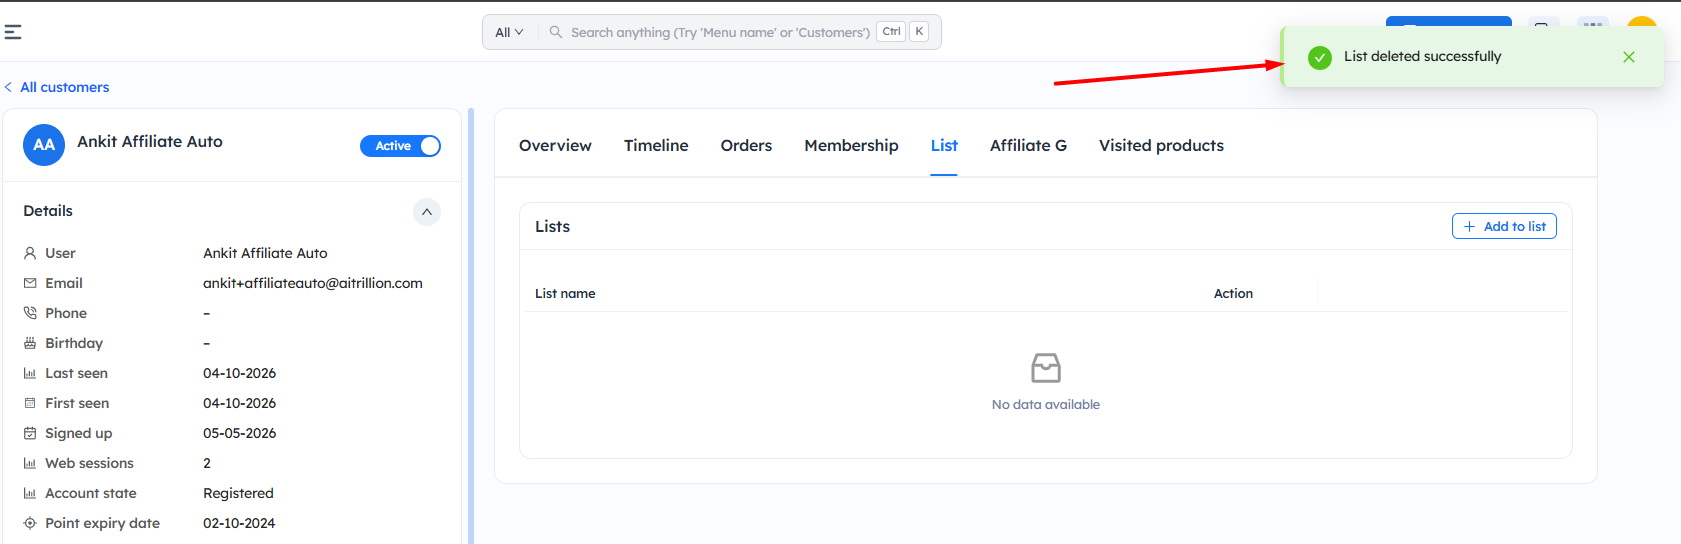Switch to the Overview tab
Viewport: 1681px width, 544px height.
[x=555, y=145]
